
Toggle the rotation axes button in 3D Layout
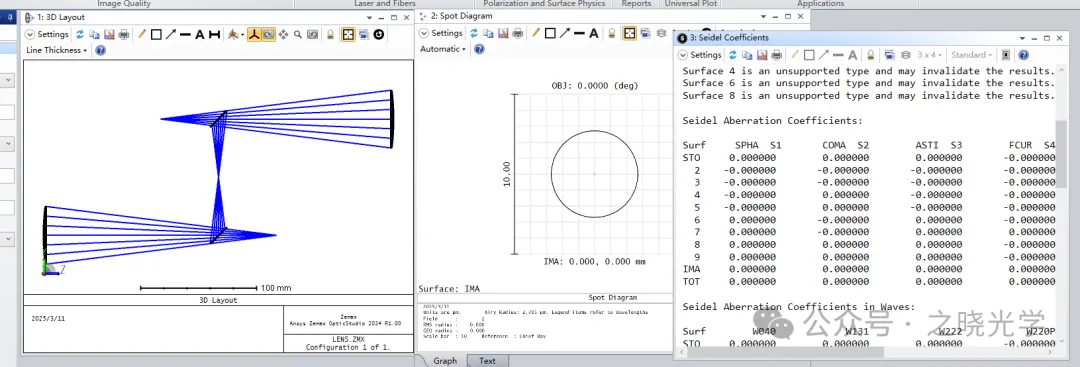pos(254,34)
